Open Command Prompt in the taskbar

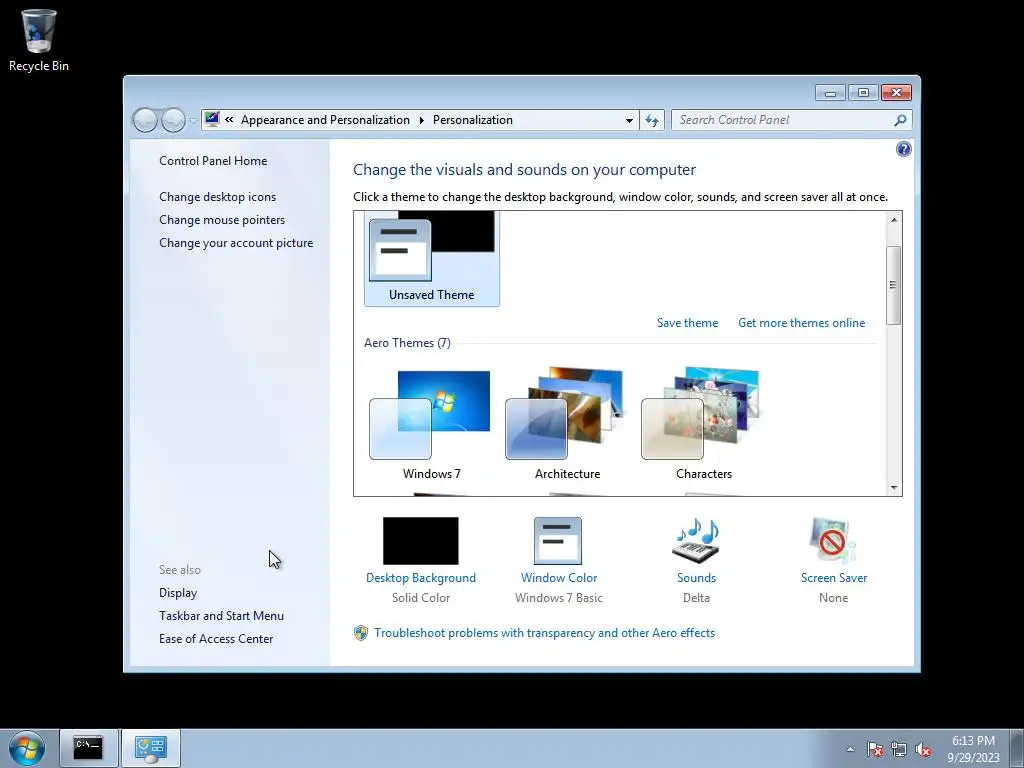88,748
